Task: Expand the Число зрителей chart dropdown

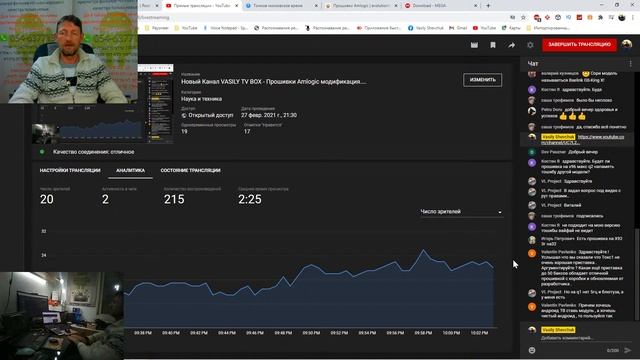Action: 461,212
